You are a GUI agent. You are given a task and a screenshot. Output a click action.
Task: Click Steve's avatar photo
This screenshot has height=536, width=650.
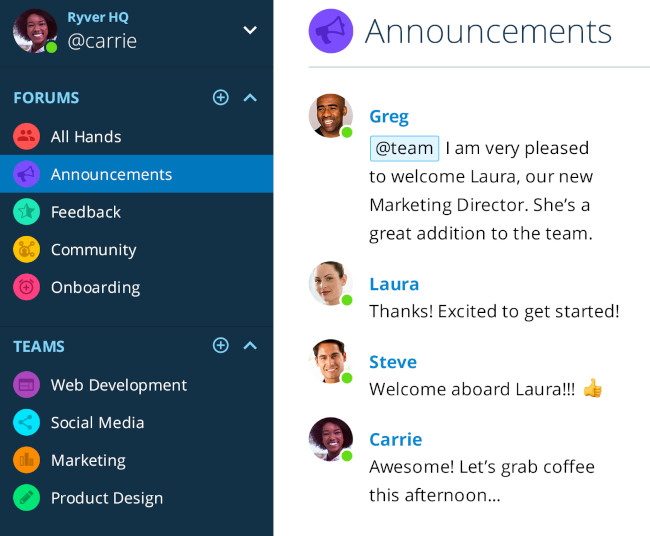(330, 361)
